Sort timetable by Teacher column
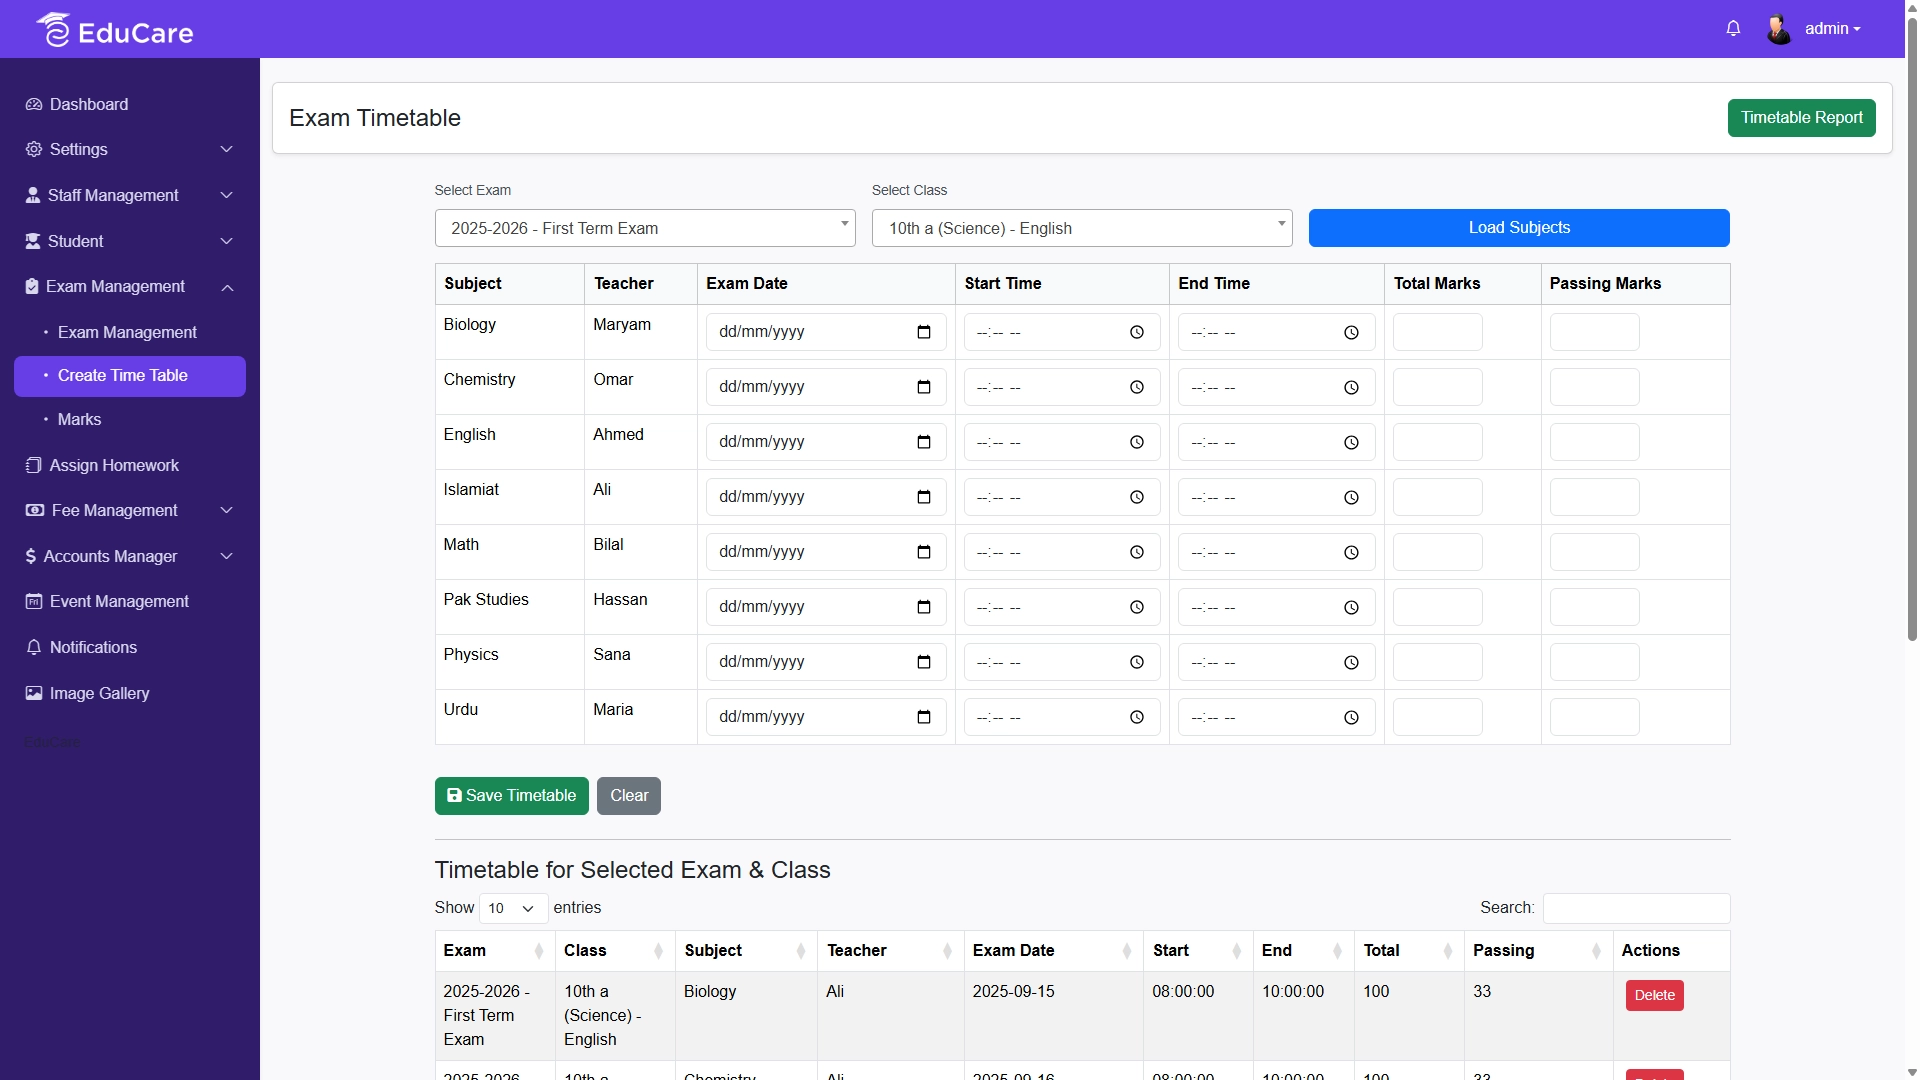1920x1080 pixels. tap(890, 951)
